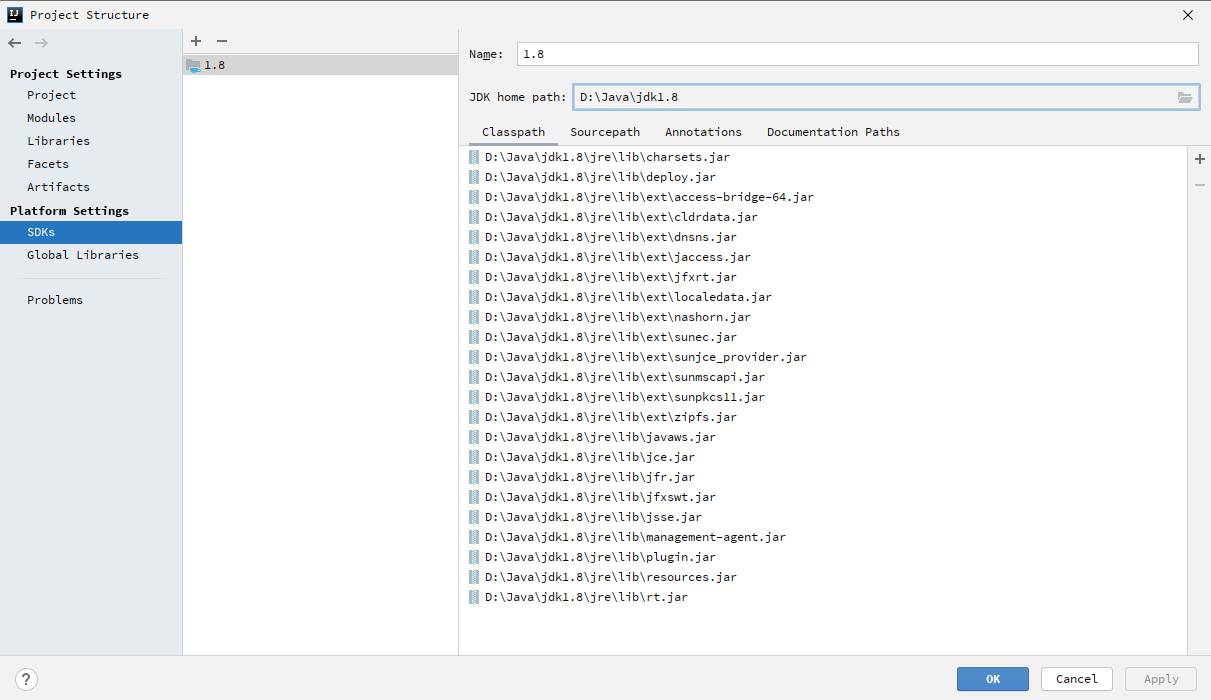
Task: Focus the SDK Name input field
Action: 858,54
